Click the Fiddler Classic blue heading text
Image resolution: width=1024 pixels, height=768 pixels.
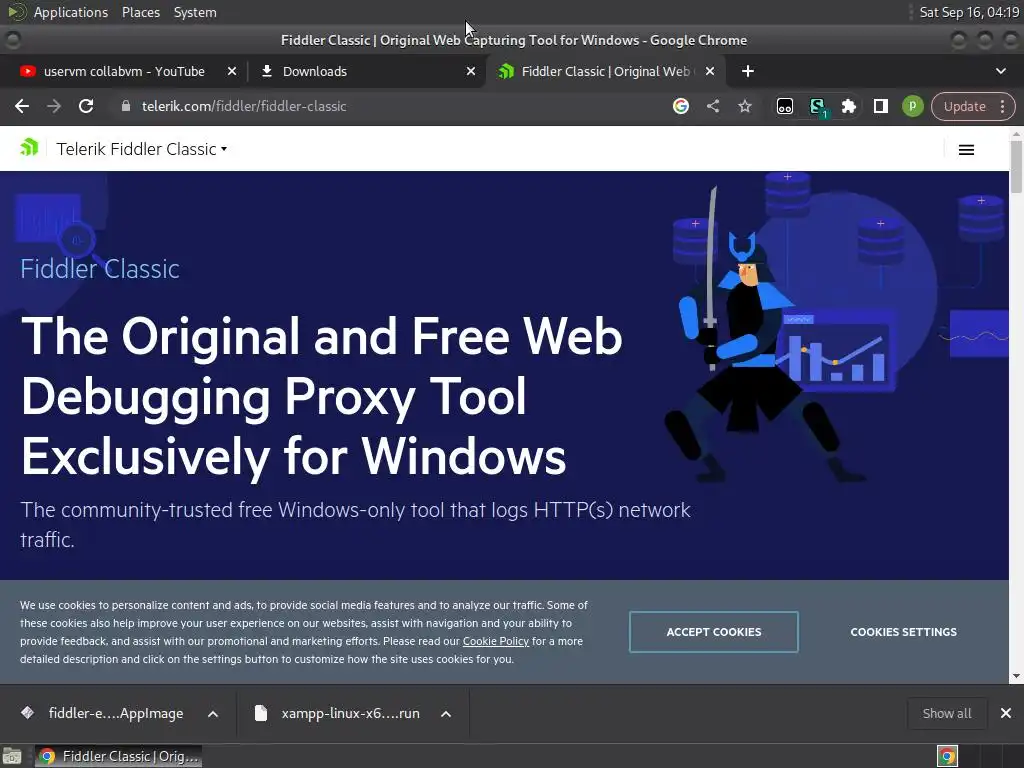point(100,269)
